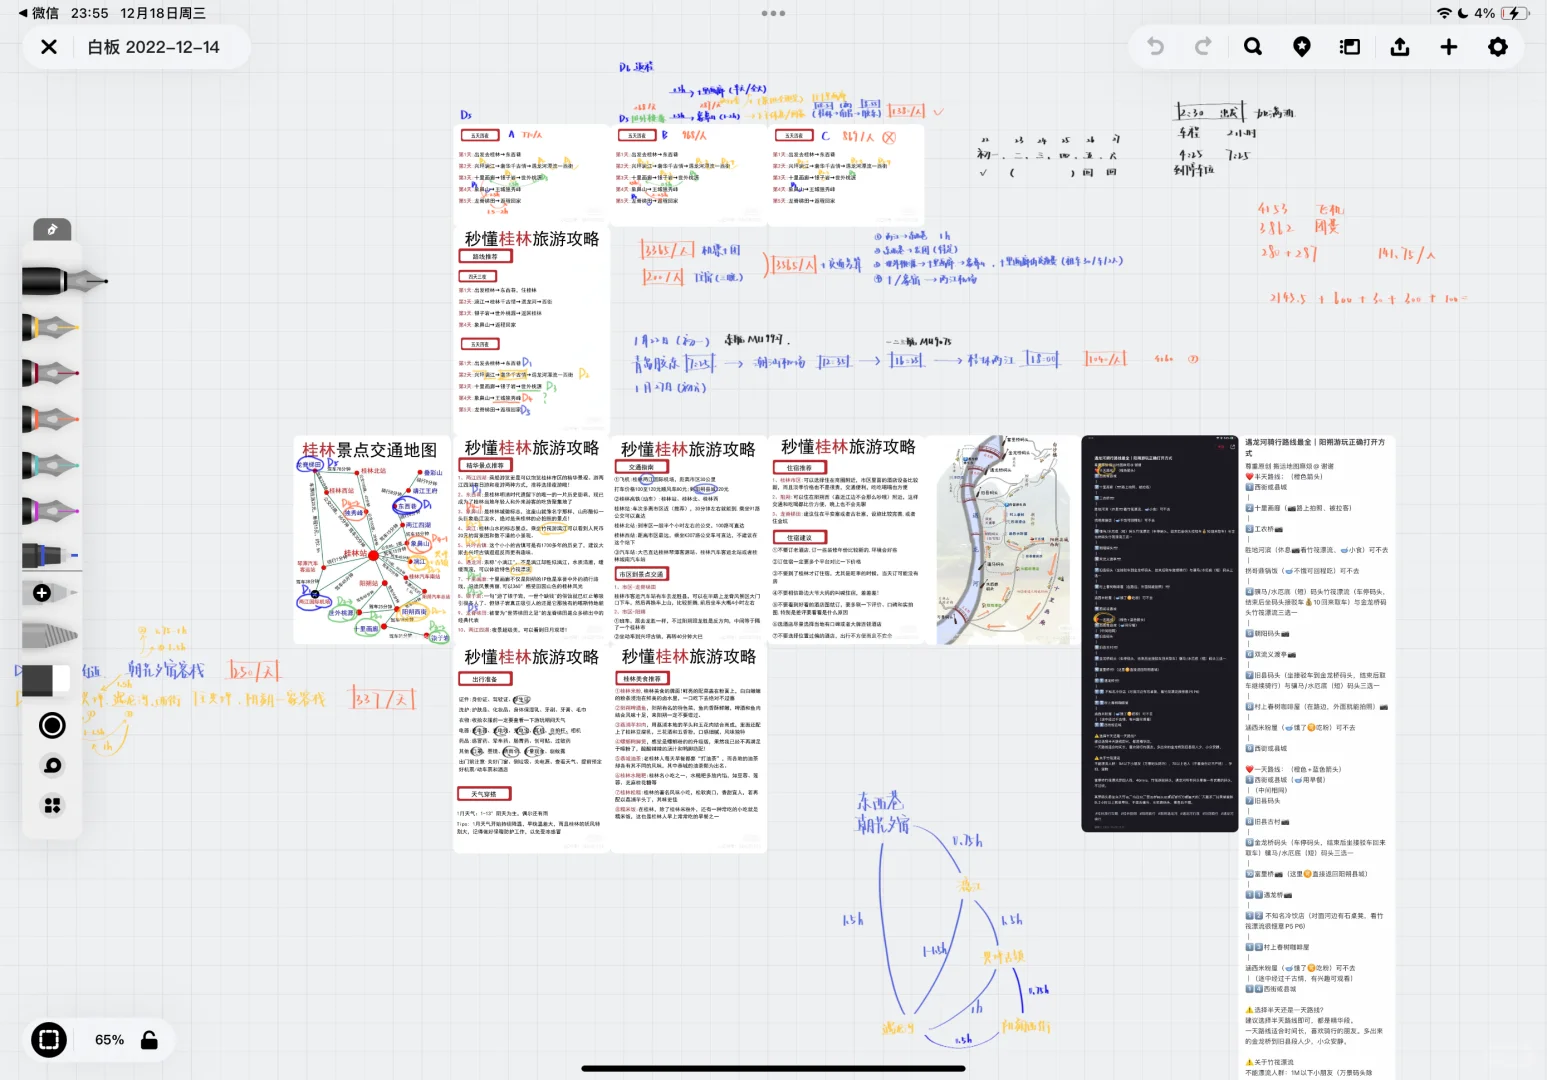Open the settings gear
1547x1080 pixels.
pos(1498,47)
